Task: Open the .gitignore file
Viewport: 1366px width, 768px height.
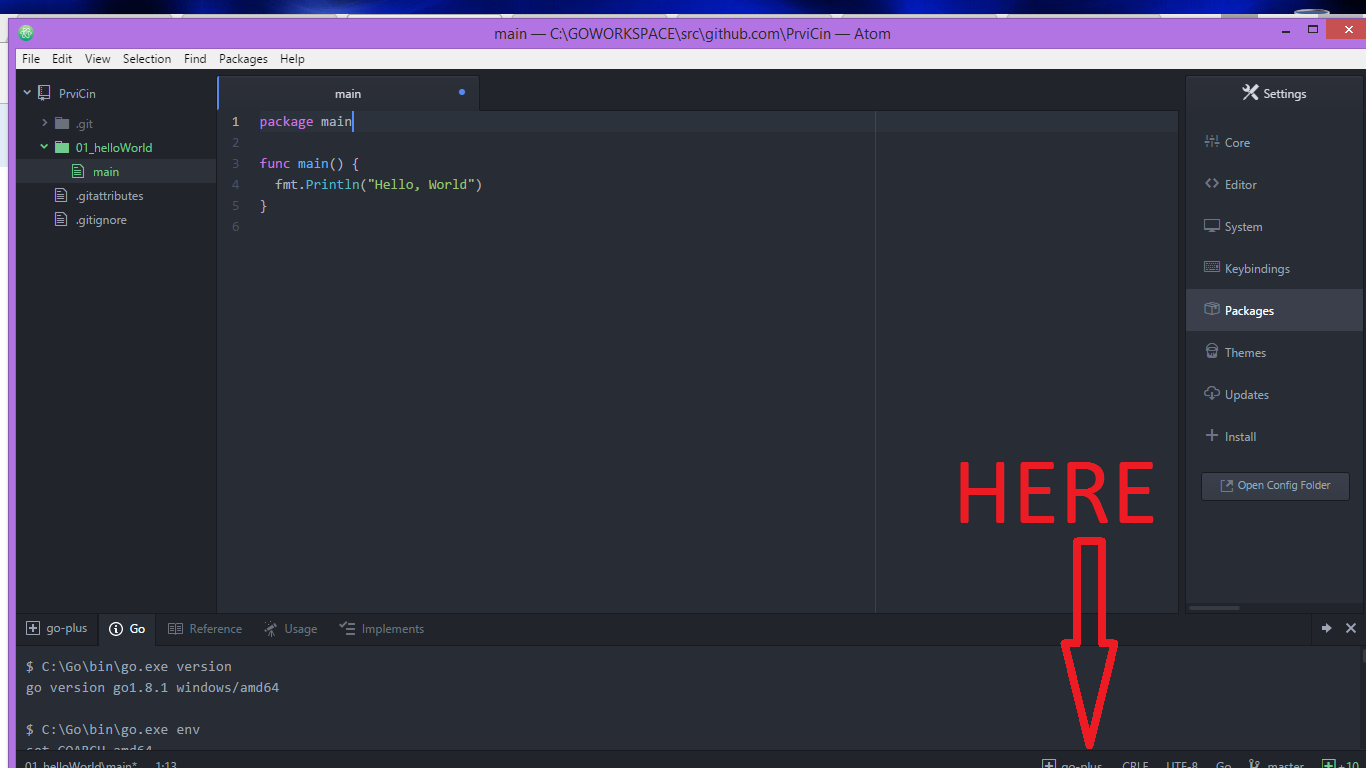Action: [x=101, y=220]
